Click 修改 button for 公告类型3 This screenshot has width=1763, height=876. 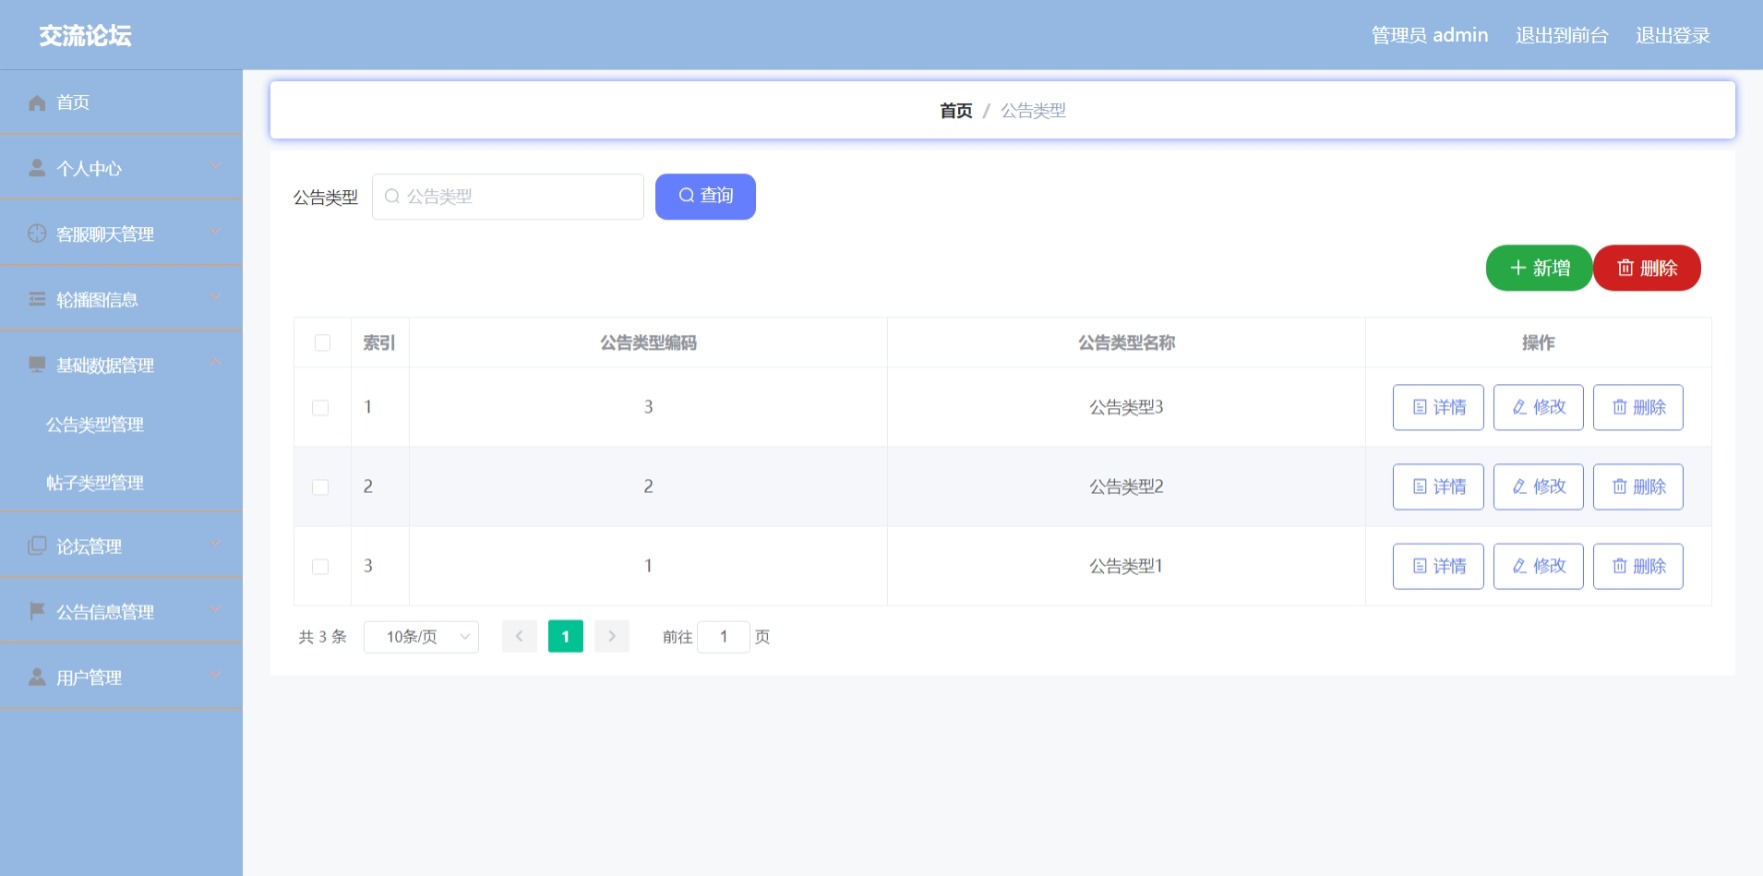(x=1538, y=407)
